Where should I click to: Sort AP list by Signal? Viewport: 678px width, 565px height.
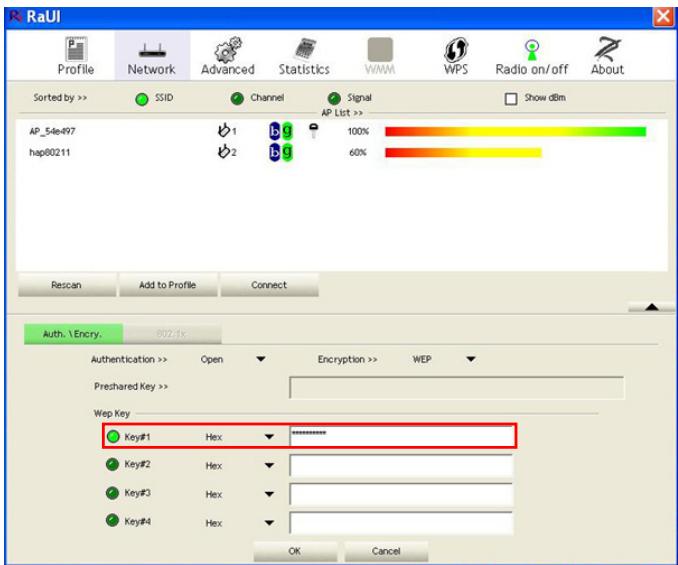point(334,99)
